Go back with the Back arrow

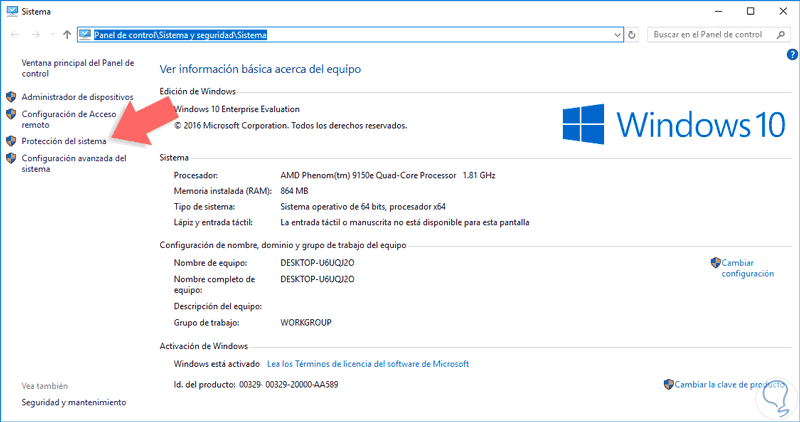tap(15, 35)
